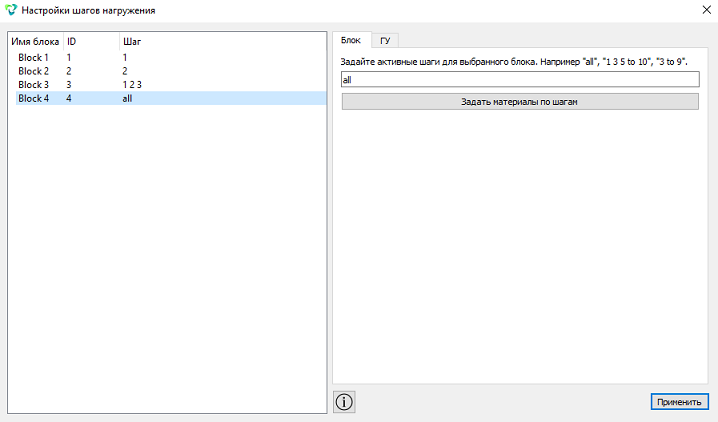The height and width of the screenshot is (422, 718).
Task: Close the load step settings dialog
Action: [707, 10]
